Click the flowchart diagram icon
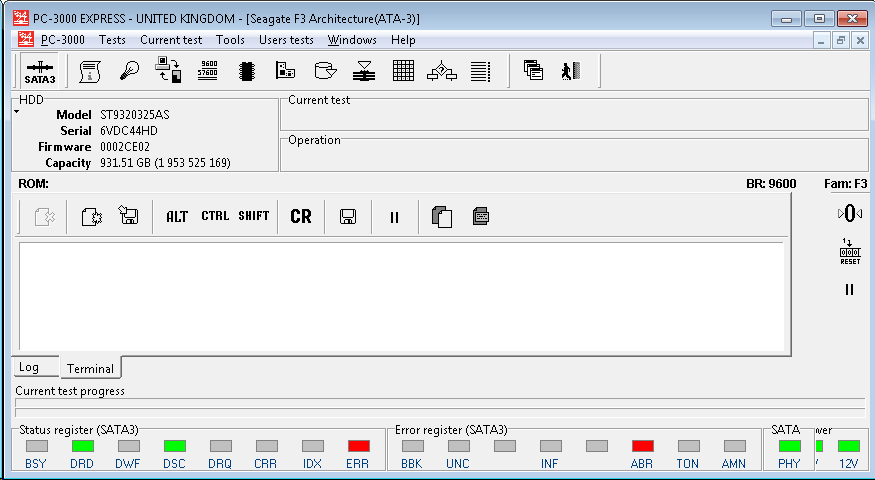875x480 pixels. coord(441,71)
